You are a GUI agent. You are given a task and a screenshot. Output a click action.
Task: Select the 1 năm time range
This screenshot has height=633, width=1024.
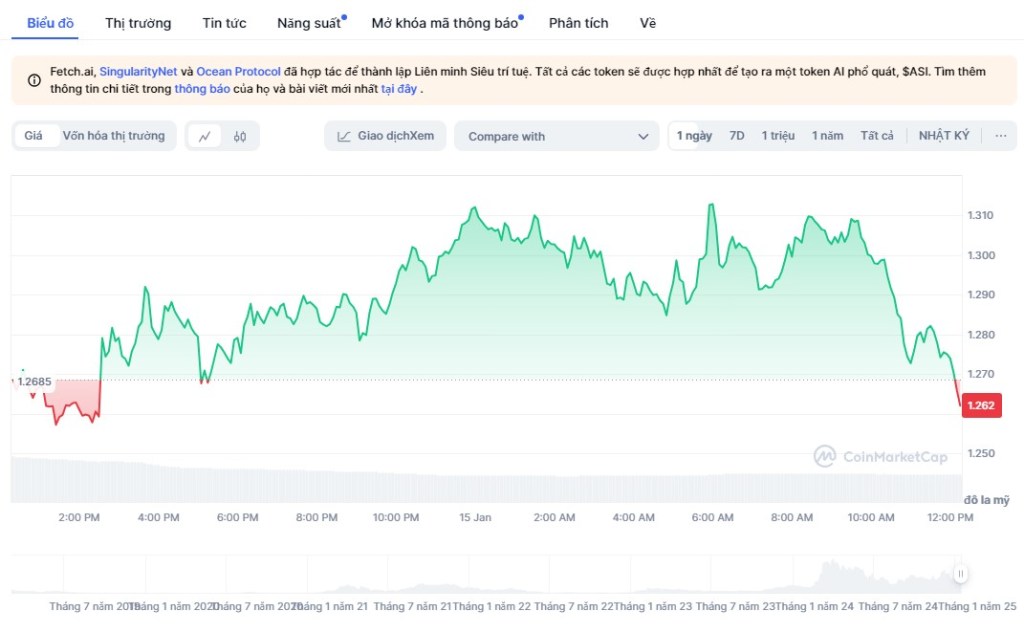pos(827,136)
